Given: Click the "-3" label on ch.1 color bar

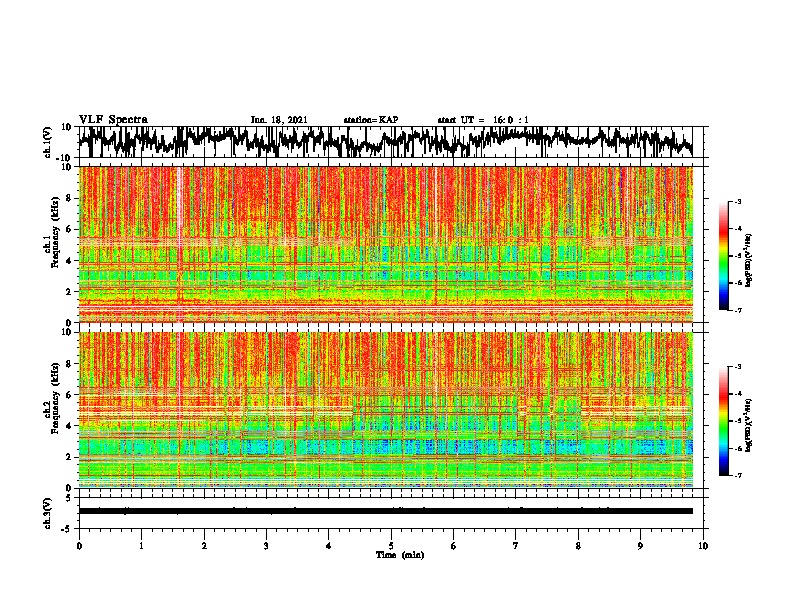Looking at the screenshot, I should pos(737,202).
